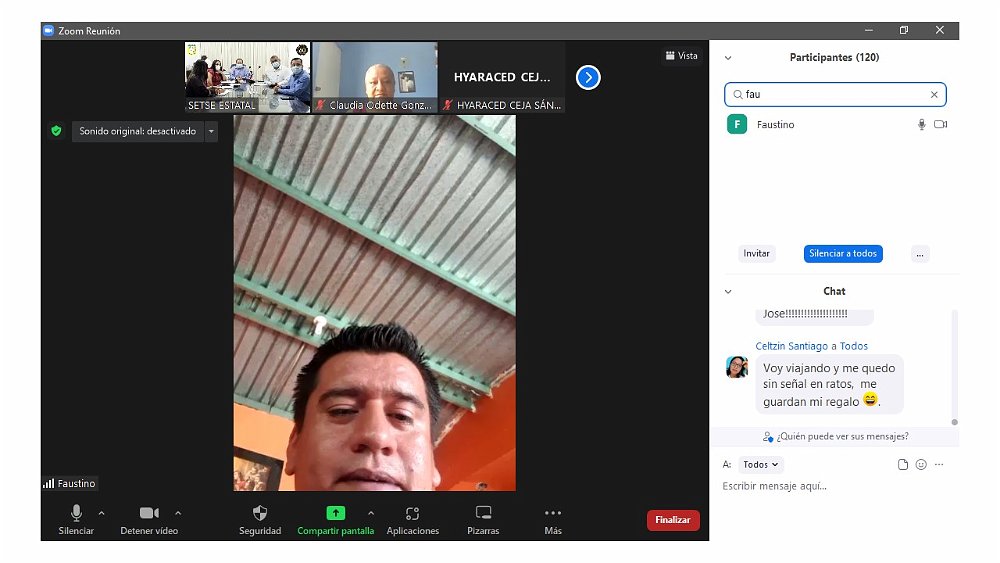This screenshot has width=1000, height=563.
Task: Click the Más three-dots menu
Action: 553,513
